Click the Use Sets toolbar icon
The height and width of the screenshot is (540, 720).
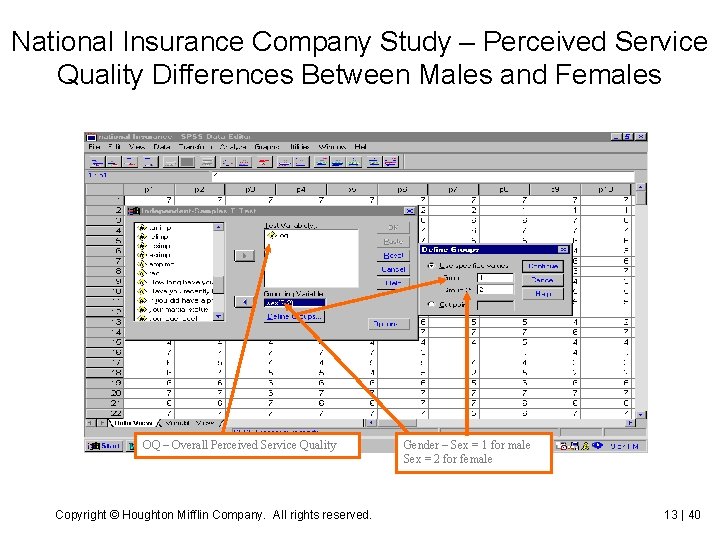point(391,162)
